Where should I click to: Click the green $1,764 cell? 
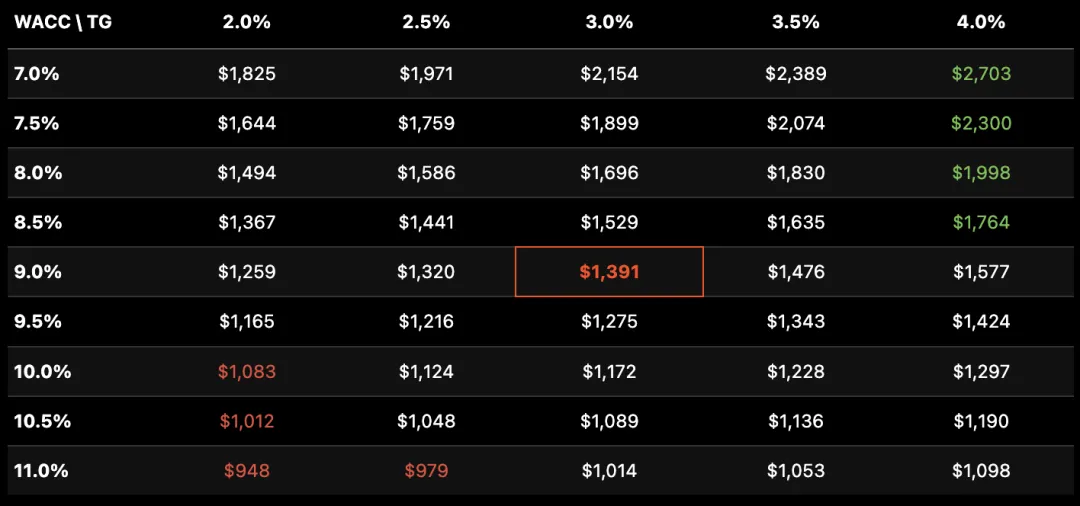(981, 222)
